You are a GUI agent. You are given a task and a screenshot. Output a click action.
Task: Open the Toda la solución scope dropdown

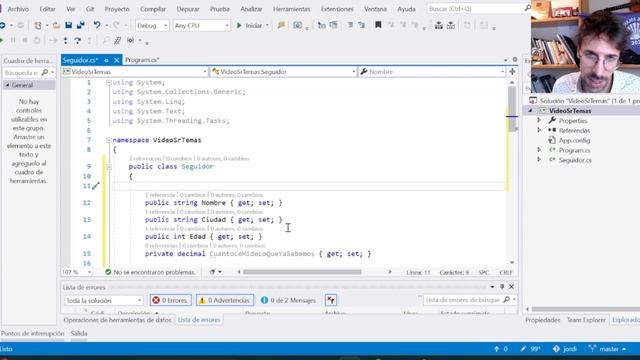[x=104, y=300]
